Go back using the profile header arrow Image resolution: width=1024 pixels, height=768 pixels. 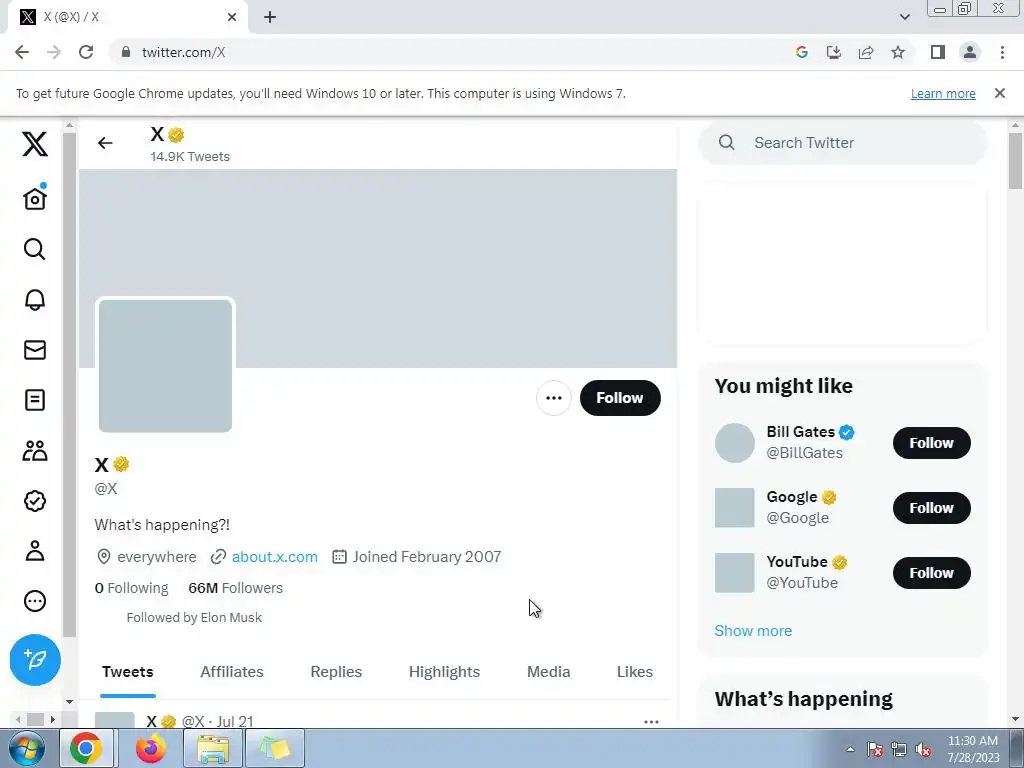[x=105, y=143]
